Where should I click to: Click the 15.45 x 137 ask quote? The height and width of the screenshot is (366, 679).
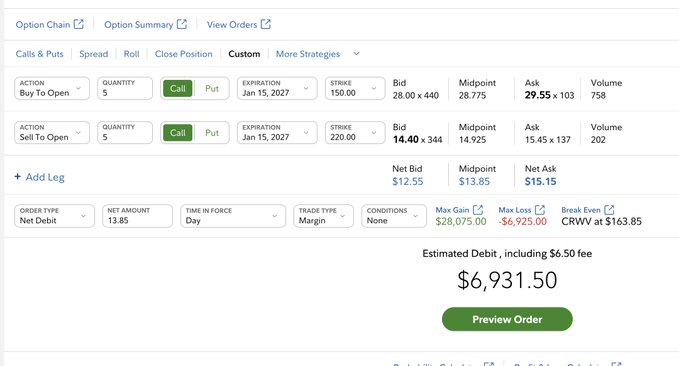(x=547, y=139)
